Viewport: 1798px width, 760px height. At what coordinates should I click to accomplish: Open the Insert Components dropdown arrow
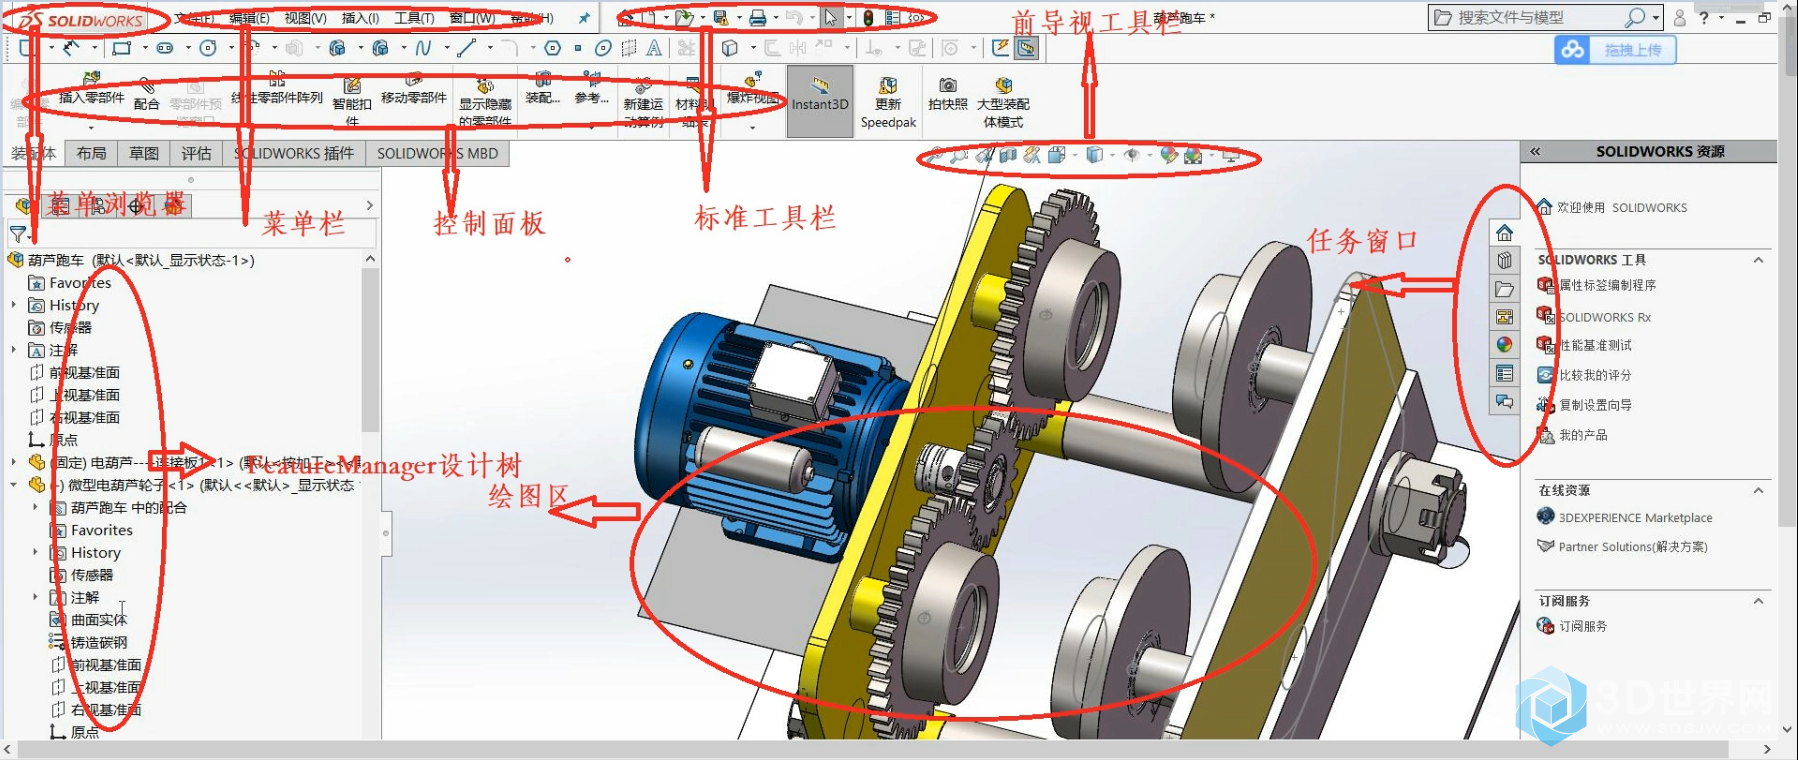[x=91, y=128]
